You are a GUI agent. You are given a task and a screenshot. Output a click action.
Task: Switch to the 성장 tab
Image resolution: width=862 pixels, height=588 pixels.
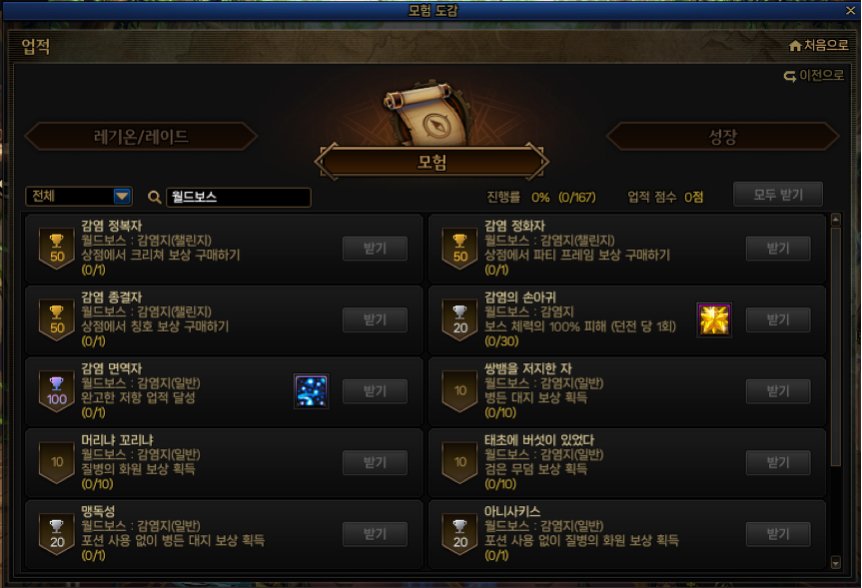tap(722, 136)
